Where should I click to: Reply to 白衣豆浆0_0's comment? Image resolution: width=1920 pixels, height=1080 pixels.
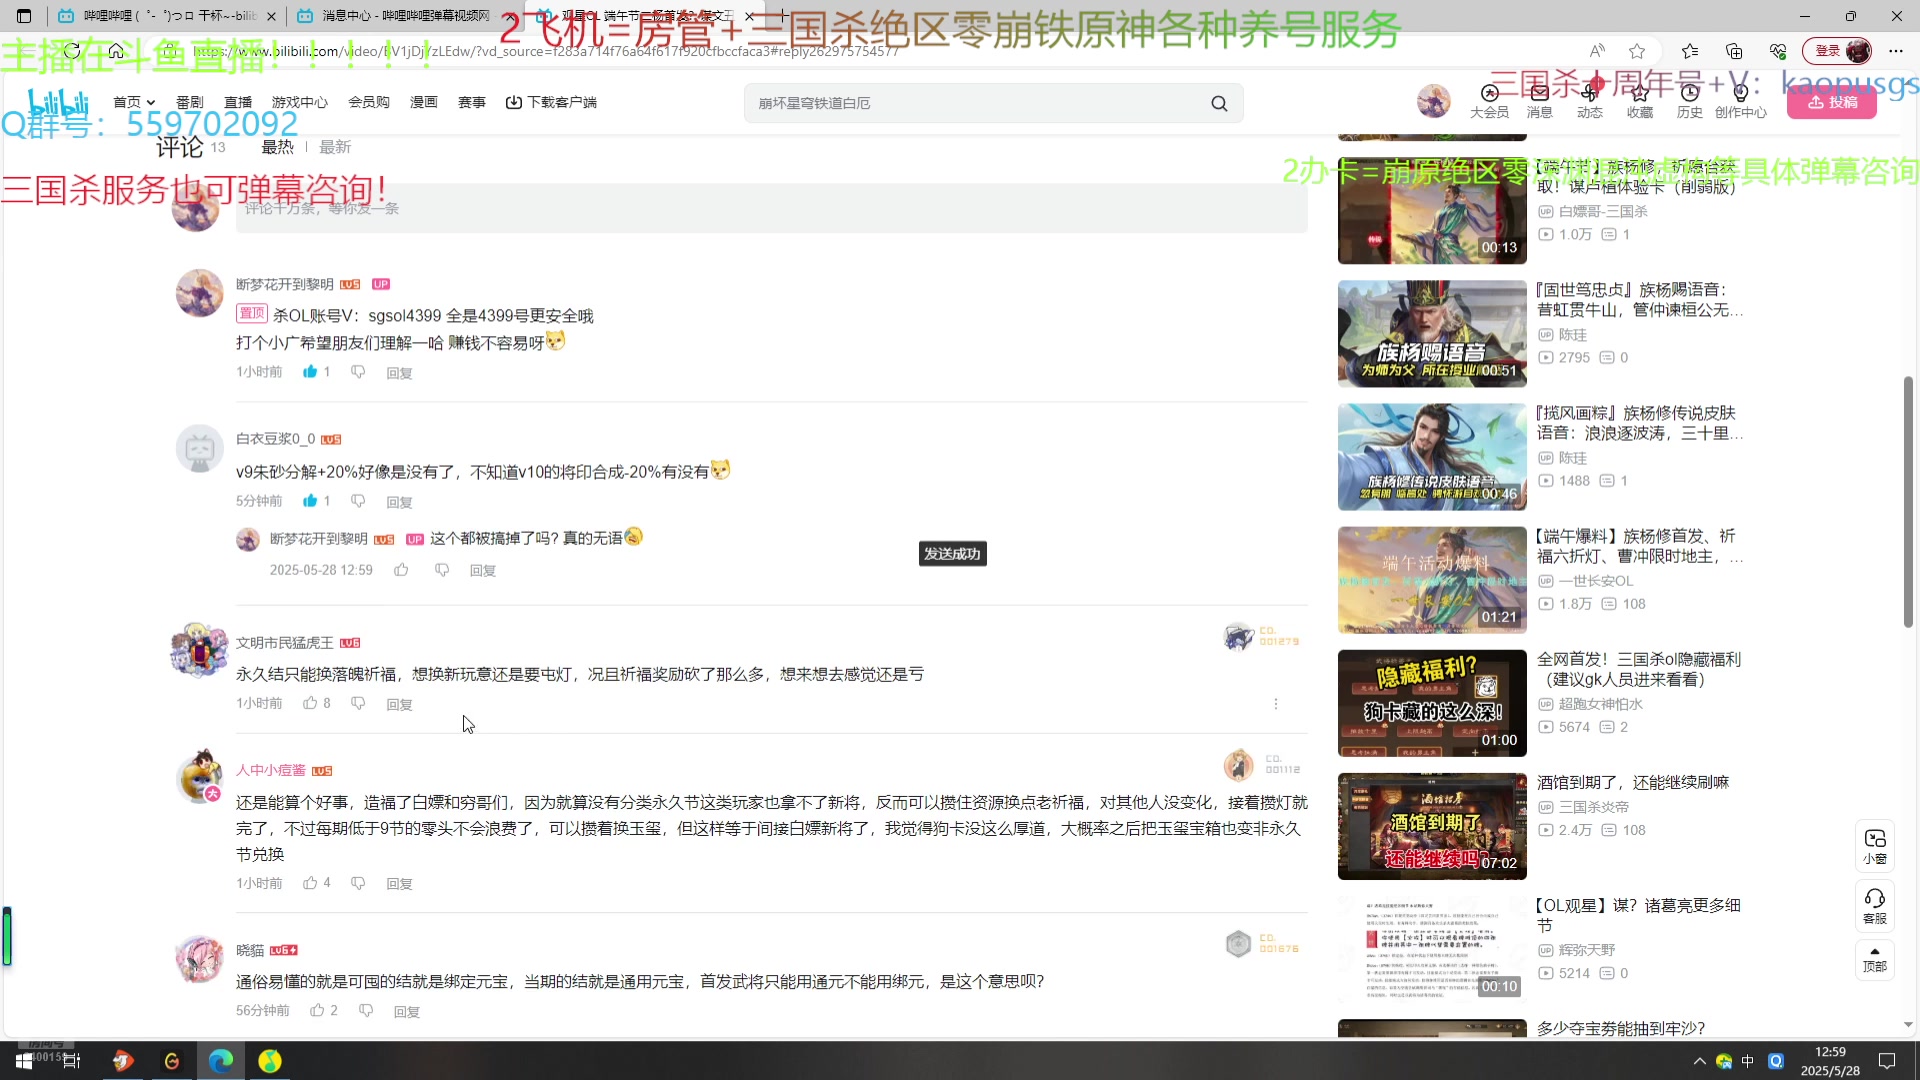click(399, 502)
